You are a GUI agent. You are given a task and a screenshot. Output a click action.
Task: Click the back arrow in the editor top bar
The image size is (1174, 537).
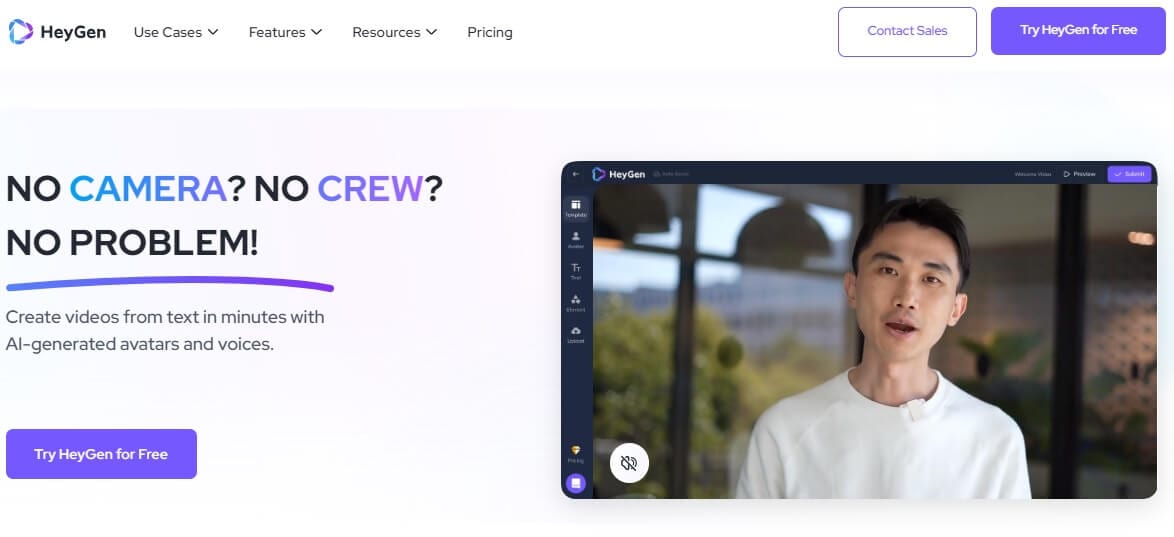(x=576, y=174)
